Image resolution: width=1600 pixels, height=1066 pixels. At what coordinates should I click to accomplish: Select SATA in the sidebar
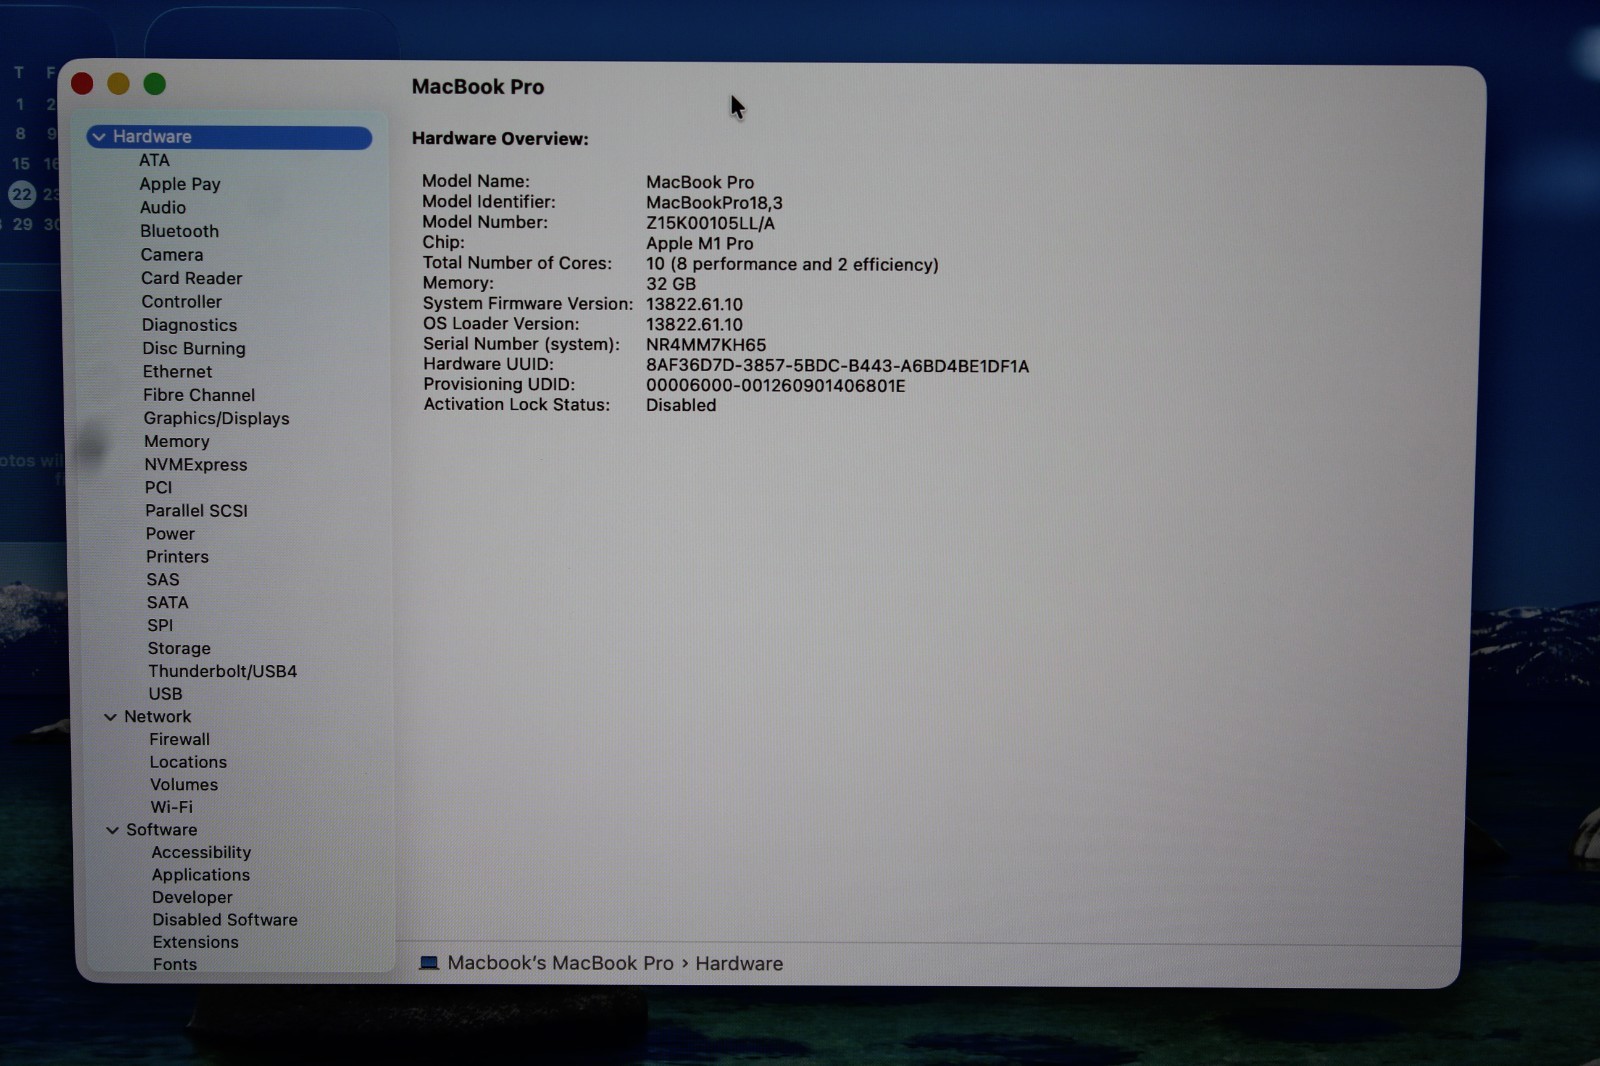point(167,602)
